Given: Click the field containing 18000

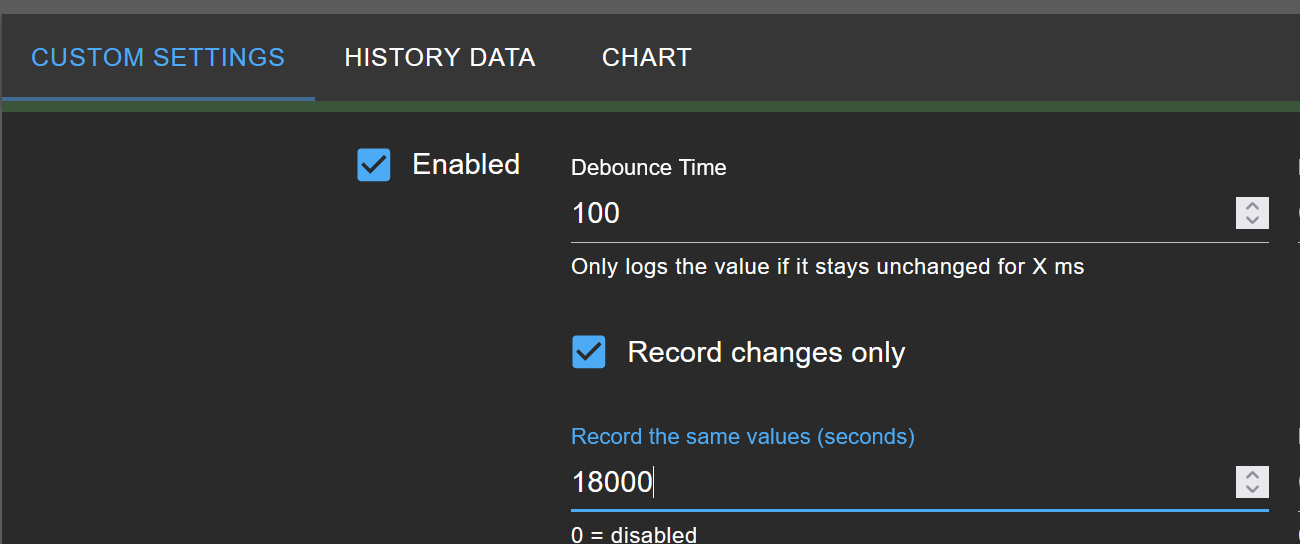Looking at the screenshot, I should click(x=902, y=483).
